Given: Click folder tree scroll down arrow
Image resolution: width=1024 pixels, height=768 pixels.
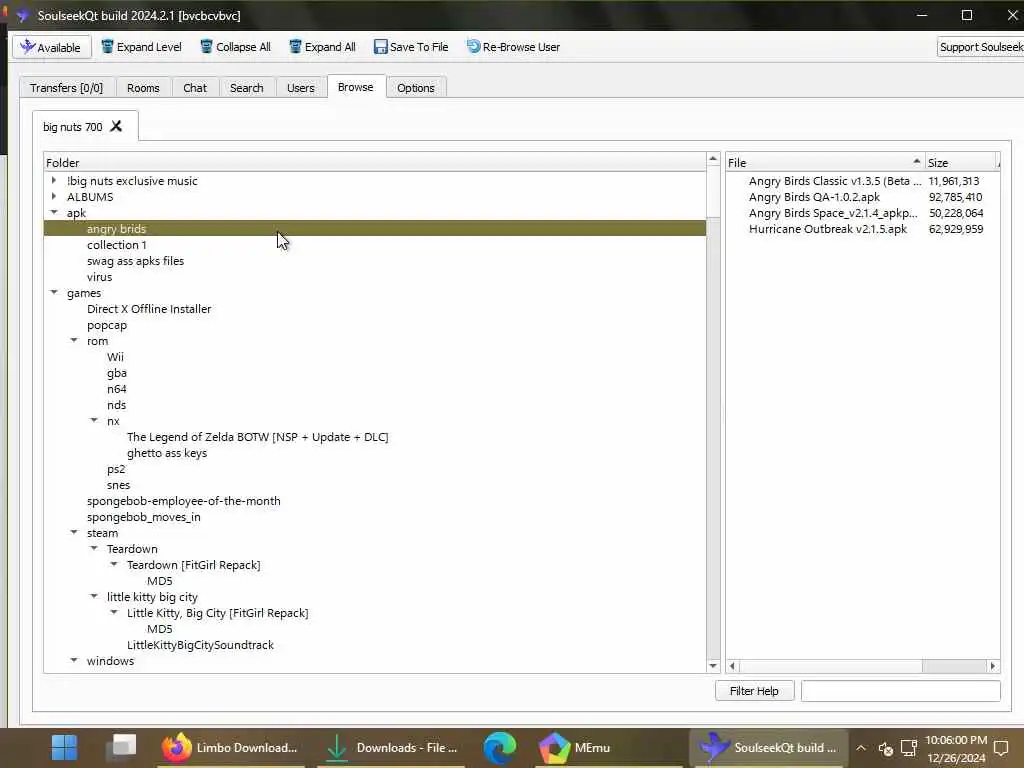Looking at the screenshot, I should click(713, 665).
